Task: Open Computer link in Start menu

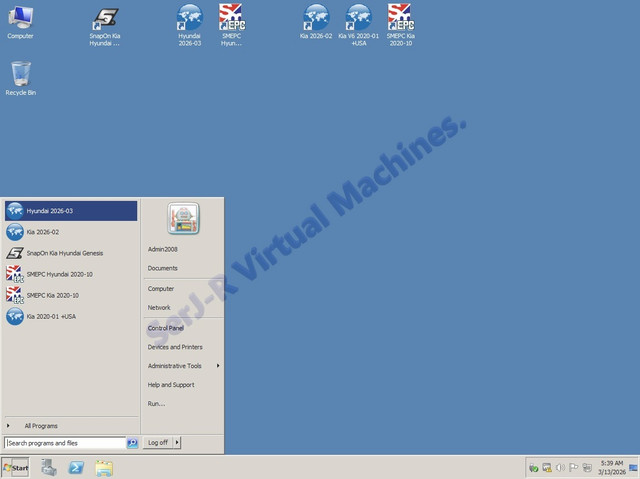Action: (x=161, y=288)
